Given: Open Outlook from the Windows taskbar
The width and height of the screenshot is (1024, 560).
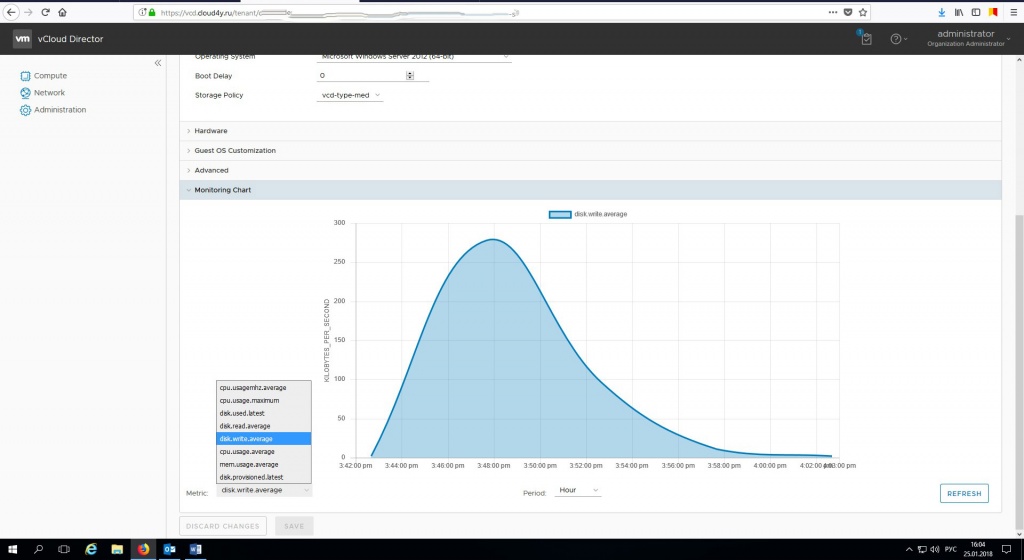Looking at the screenshot, I should [x=169, y=549].
